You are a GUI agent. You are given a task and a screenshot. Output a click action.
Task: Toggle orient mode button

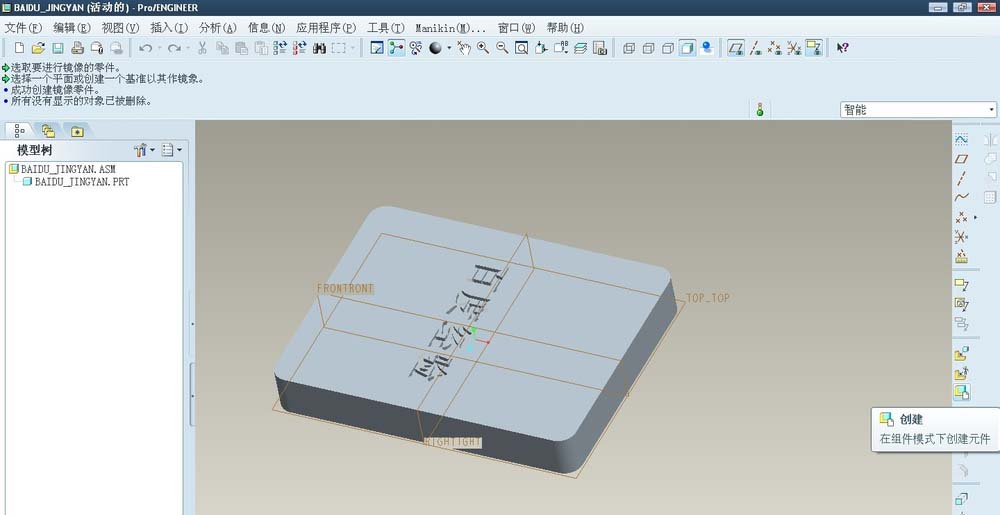click(x=416, y=48)
